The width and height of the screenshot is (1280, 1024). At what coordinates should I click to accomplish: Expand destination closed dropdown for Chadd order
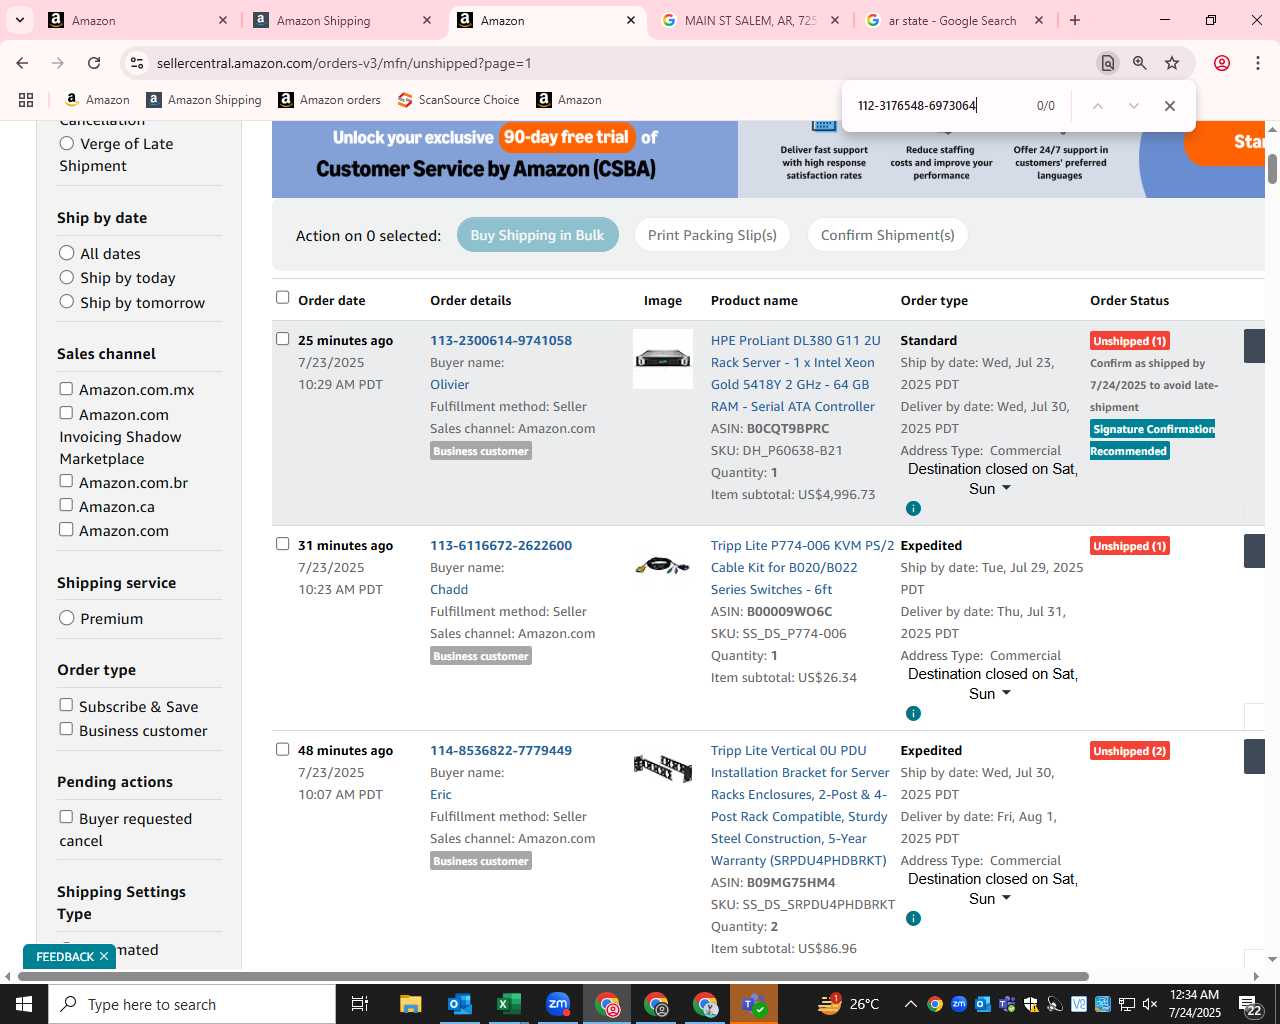pos(1006,693)
